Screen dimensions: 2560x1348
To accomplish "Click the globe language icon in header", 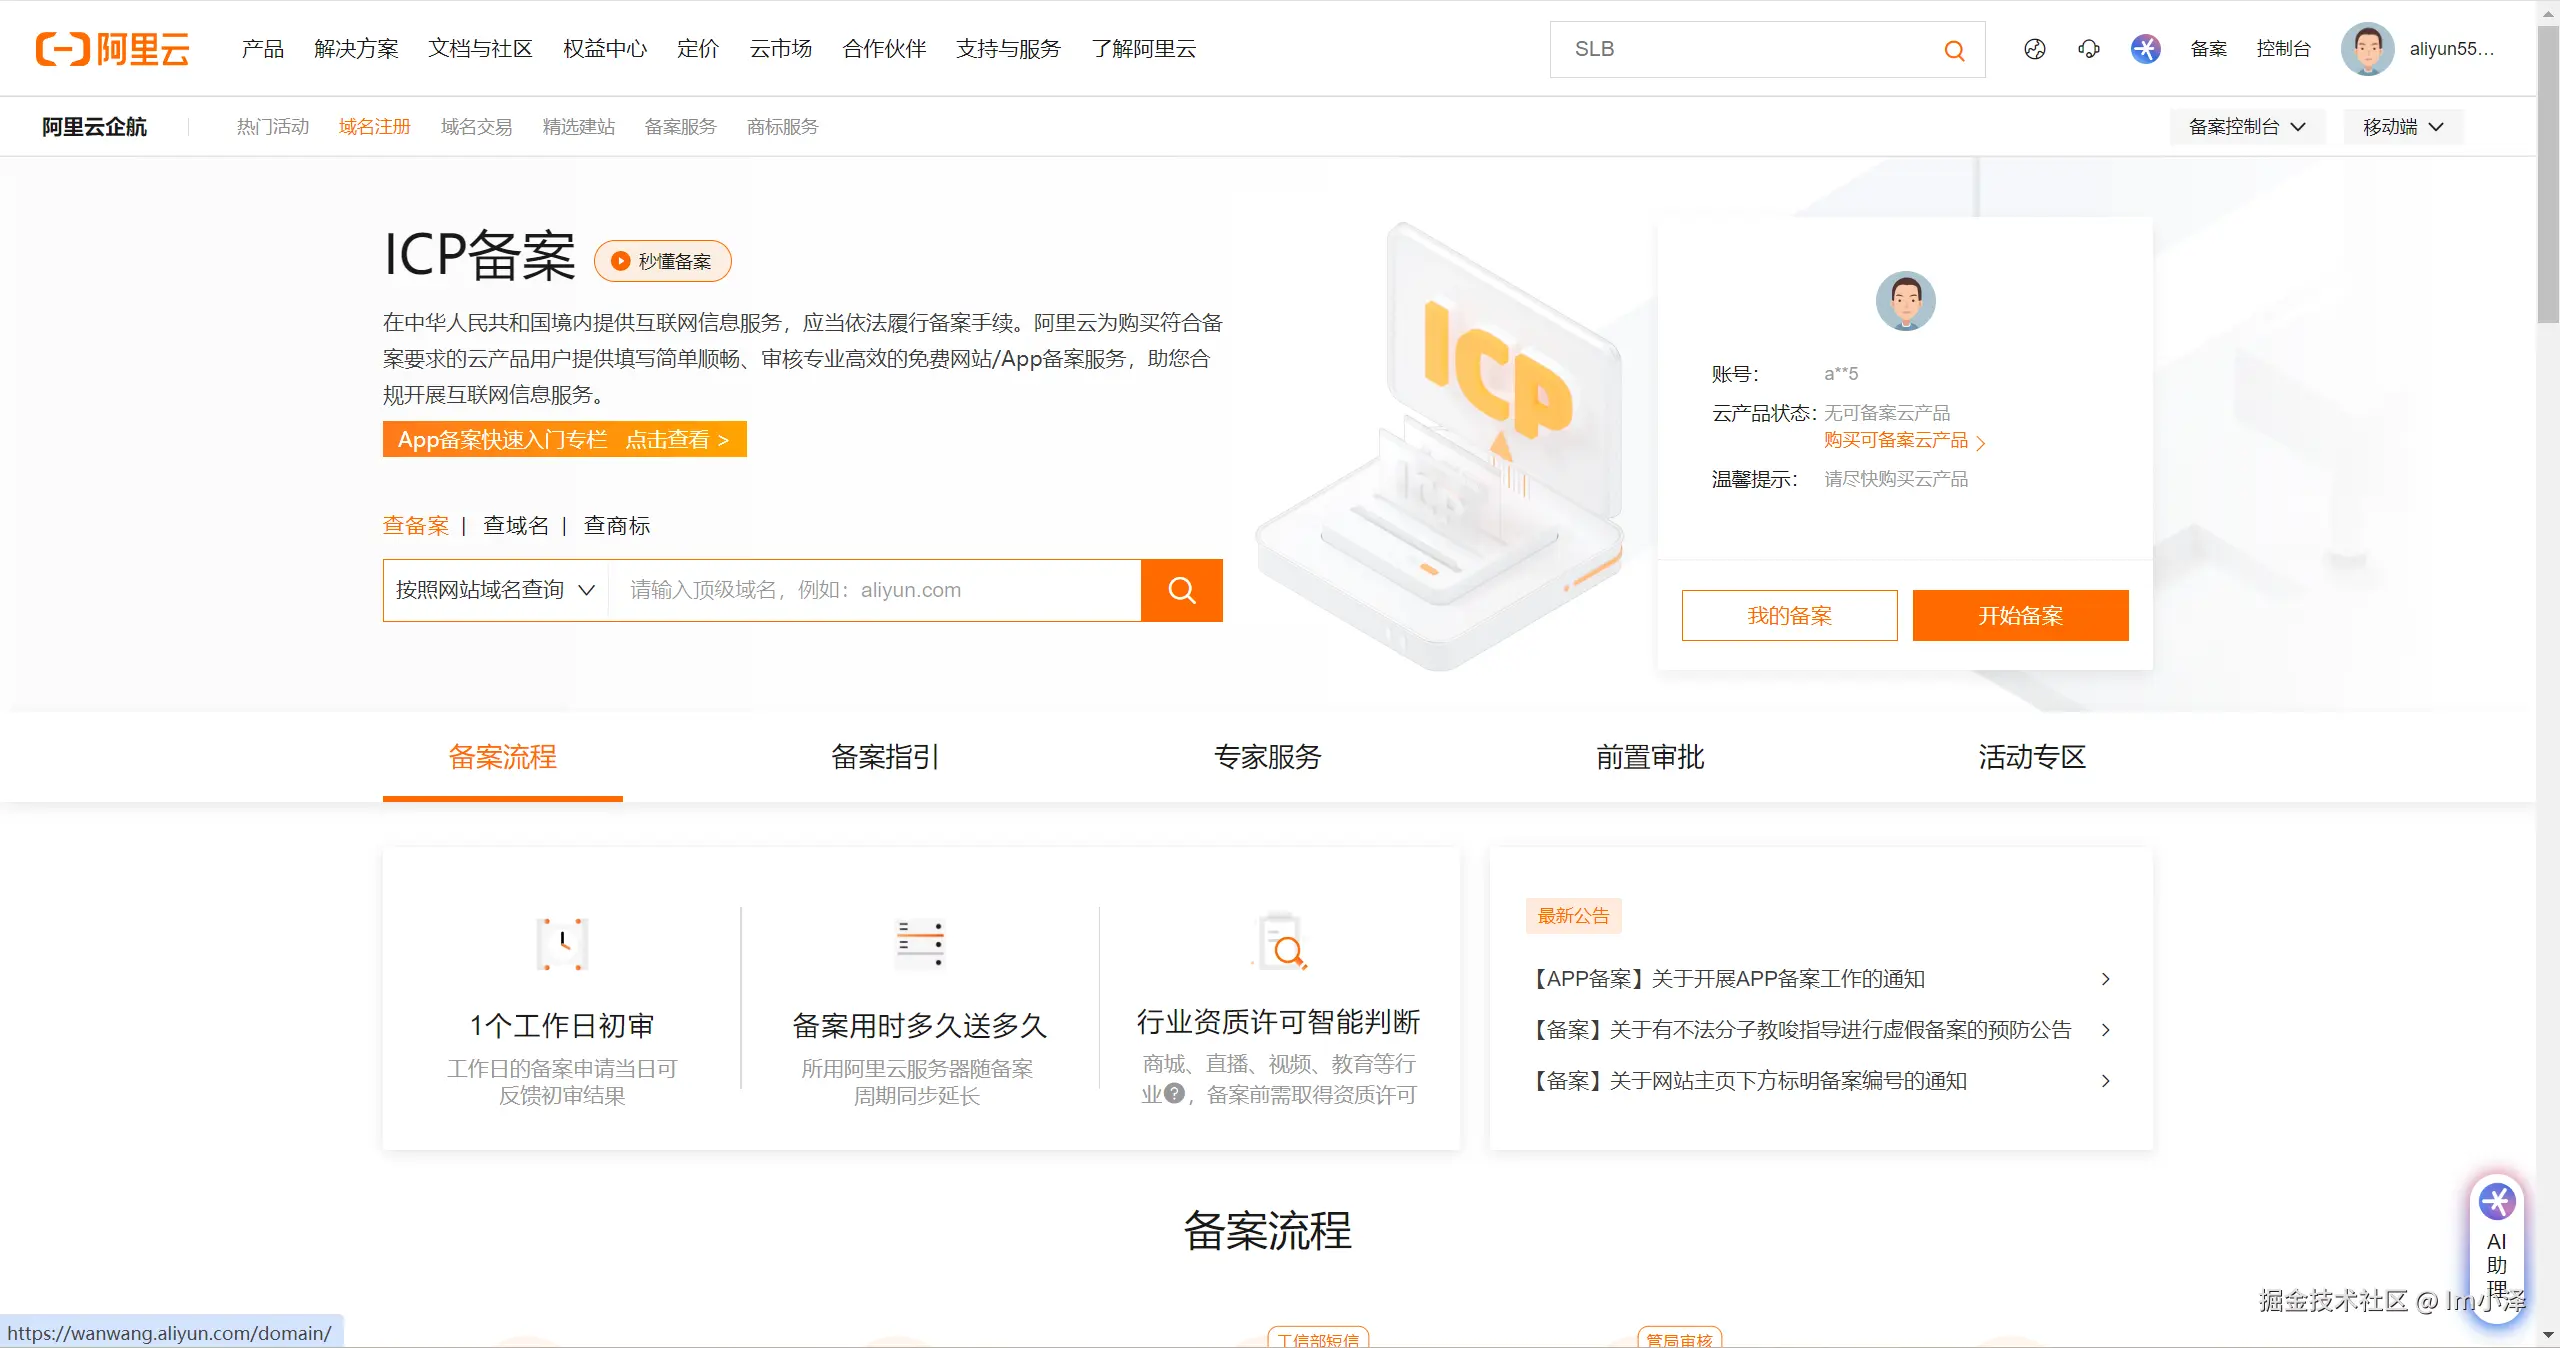I will click(x=2034, y=49).
